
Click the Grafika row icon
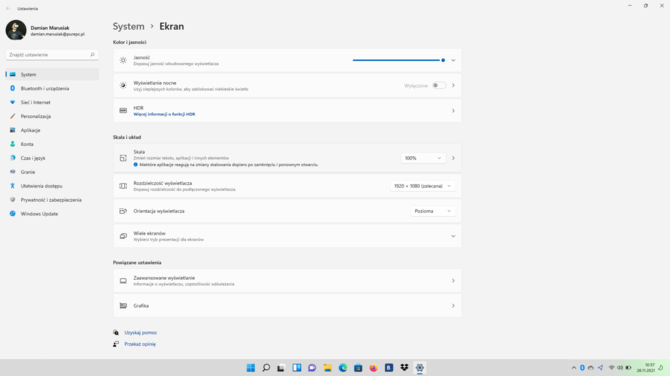[x=123, y=306]
